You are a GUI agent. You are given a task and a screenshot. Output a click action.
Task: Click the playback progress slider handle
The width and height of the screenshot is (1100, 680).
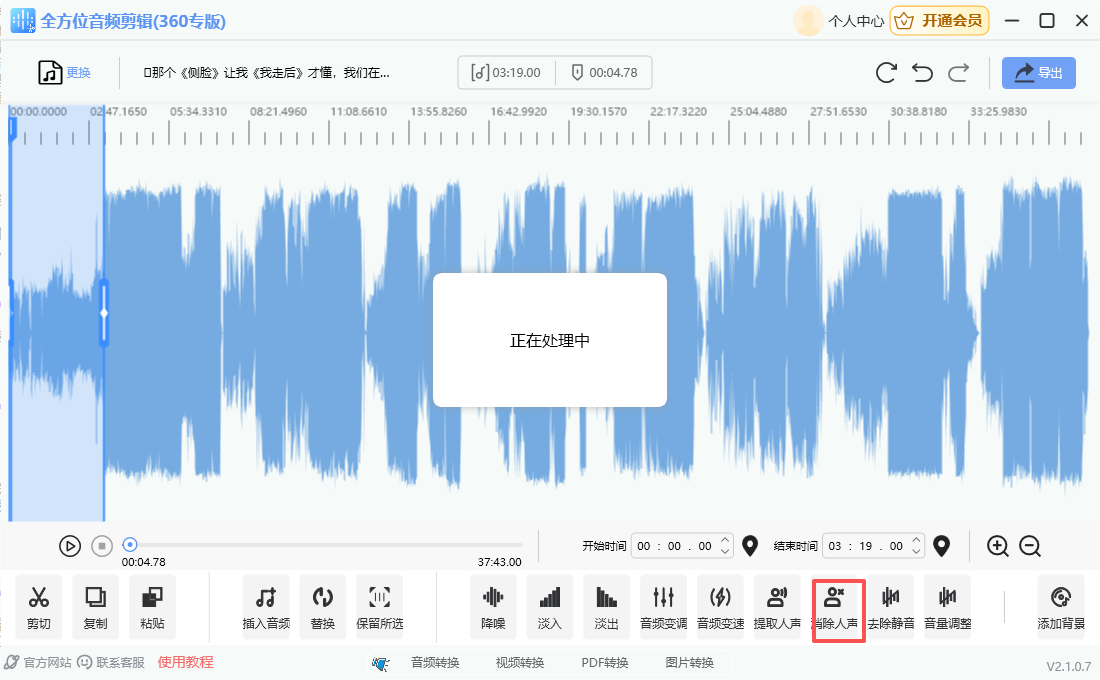(x=130, y=545)
